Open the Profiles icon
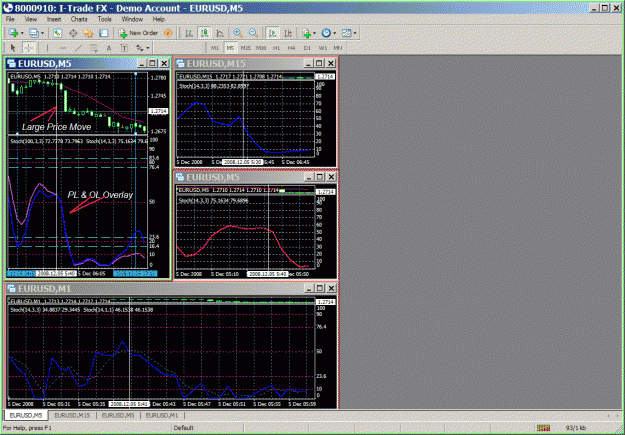This screenshot has width=625, height=435. [x=33, y=33]
